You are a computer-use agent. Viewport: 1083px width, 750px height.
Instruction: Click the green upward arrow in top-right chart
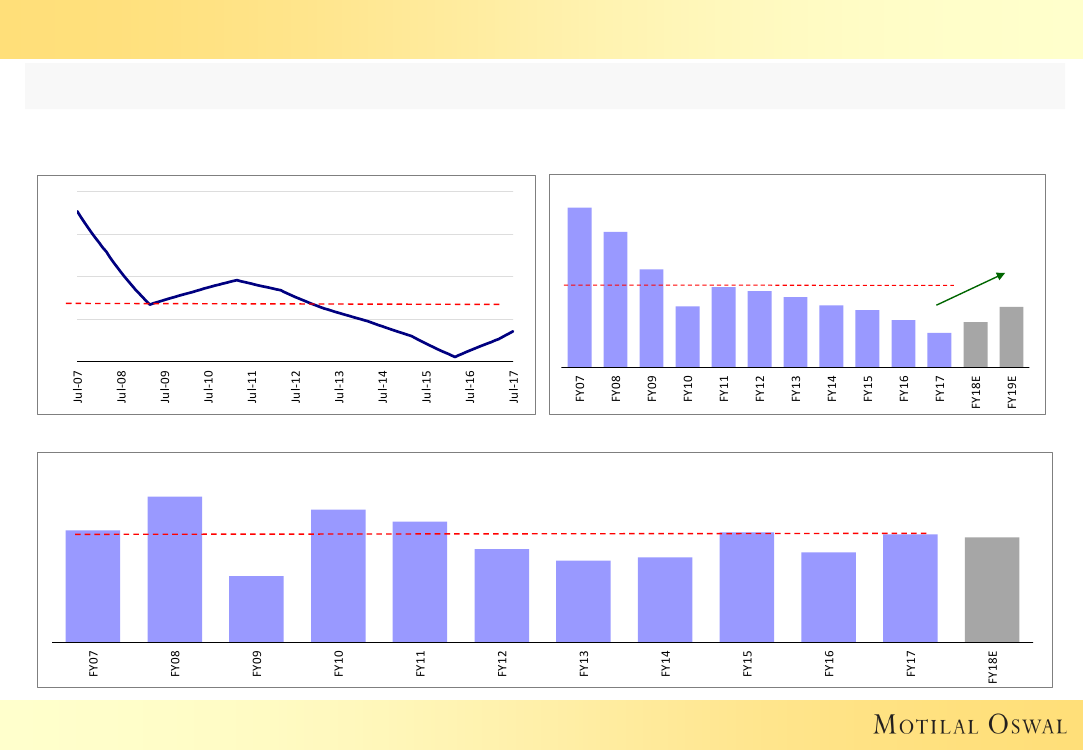[969, 289]
